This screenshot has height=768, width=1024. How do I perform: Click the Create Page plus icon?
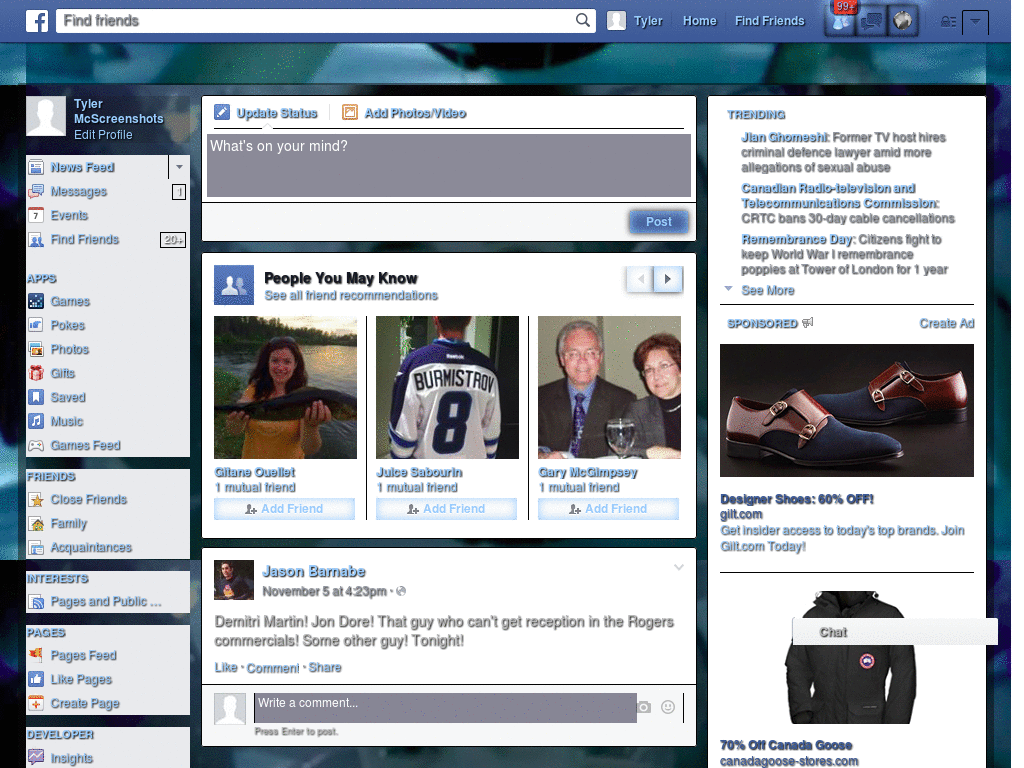(37, 703)
